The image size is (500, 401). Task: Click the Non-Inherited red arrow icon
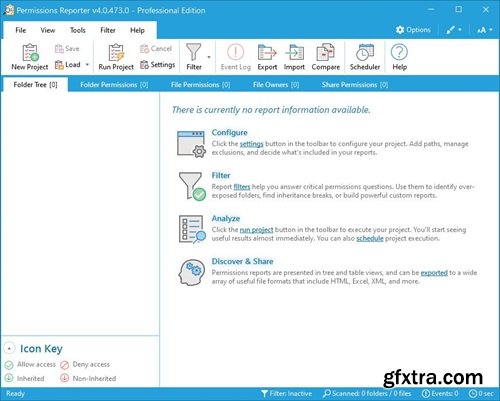click(64, 378)
